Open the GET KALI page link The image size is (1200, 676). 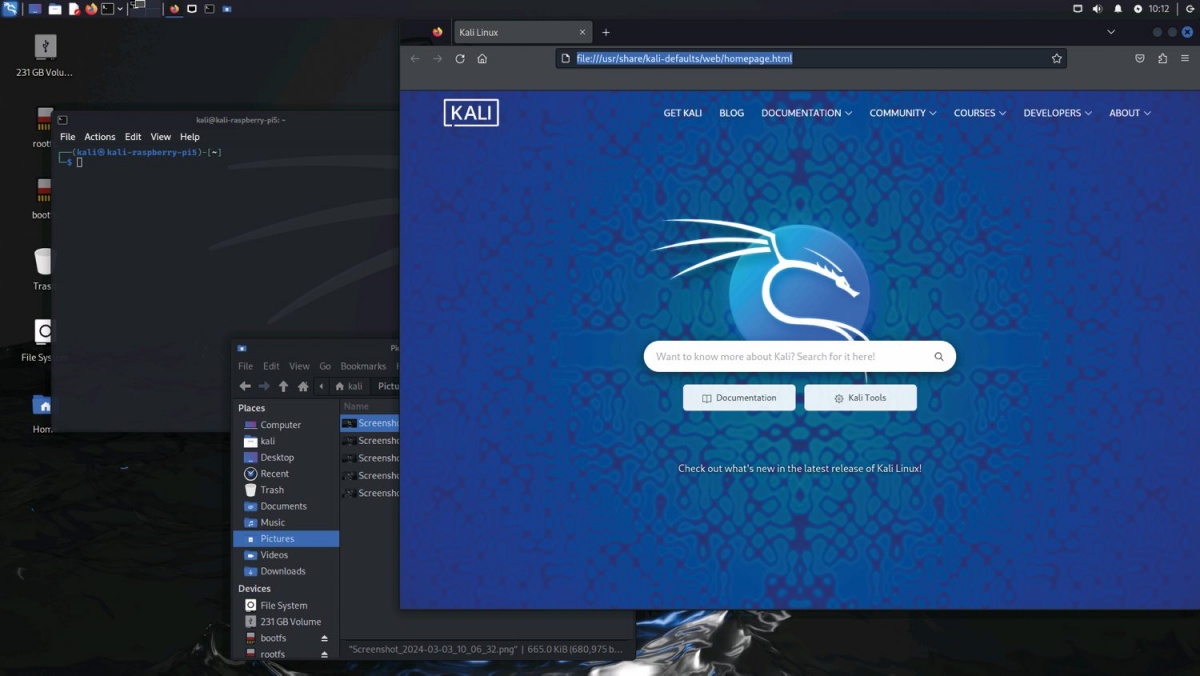(x=683, y=113)
